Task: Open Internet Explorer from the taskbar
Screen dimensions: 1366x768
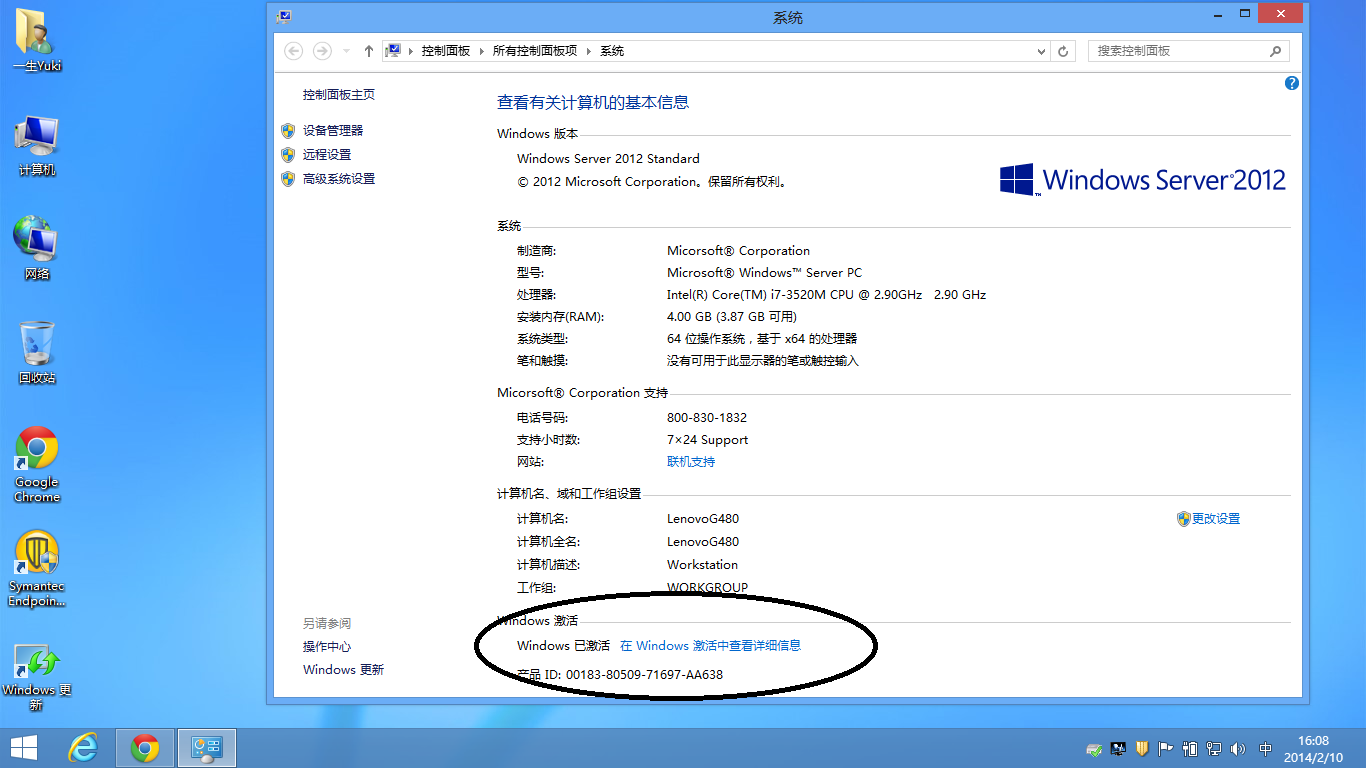Action: [83, 747]
